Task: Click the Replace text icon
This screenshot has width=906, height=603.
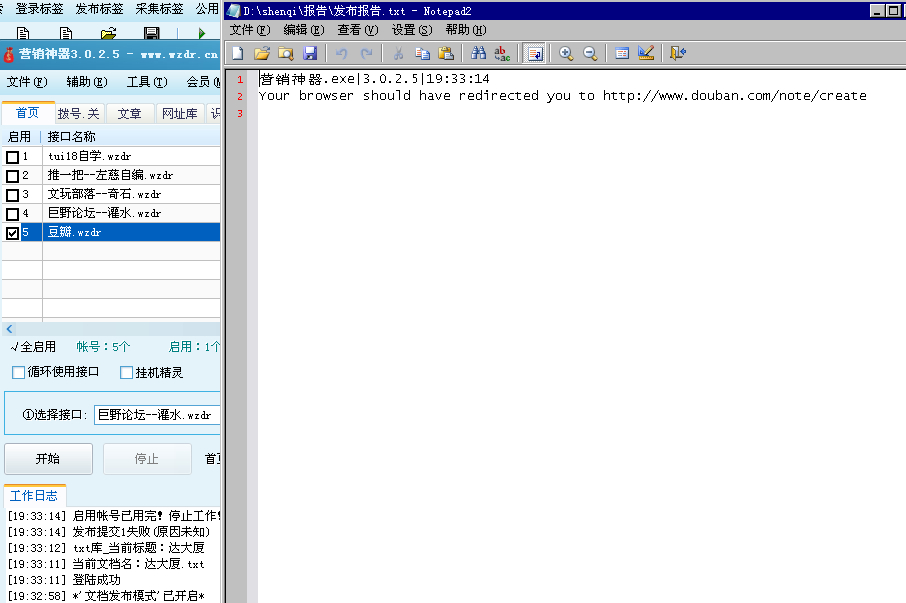Action: (x=503, y=53)
